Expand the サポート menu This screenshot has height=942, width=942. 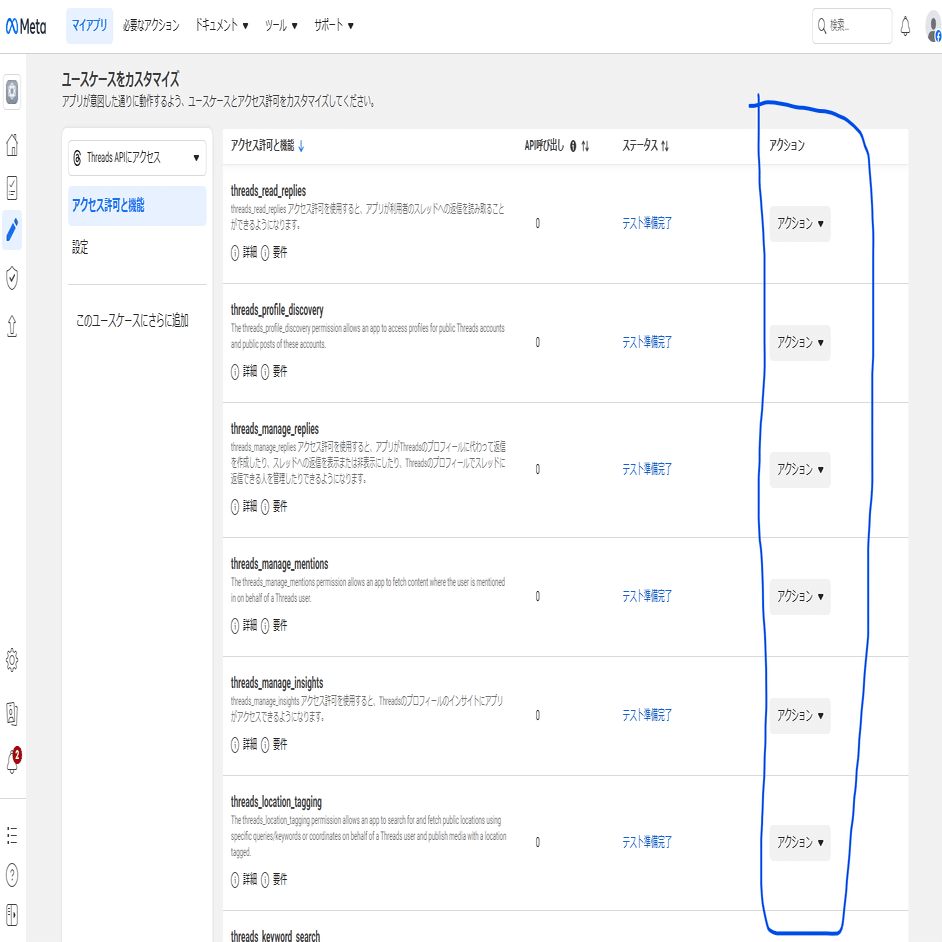pos(333,25)
